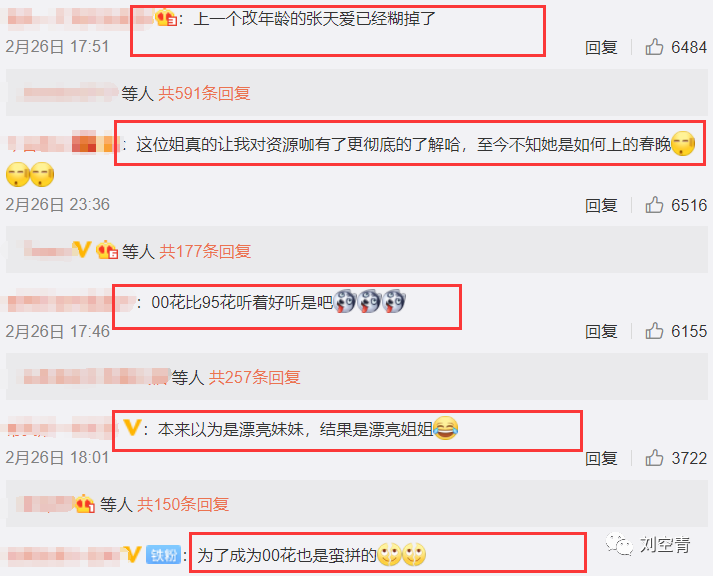Reply to the 18:01 comment
Screen dimensions: 713x576
pyautogui.click(x=601, y=458)
